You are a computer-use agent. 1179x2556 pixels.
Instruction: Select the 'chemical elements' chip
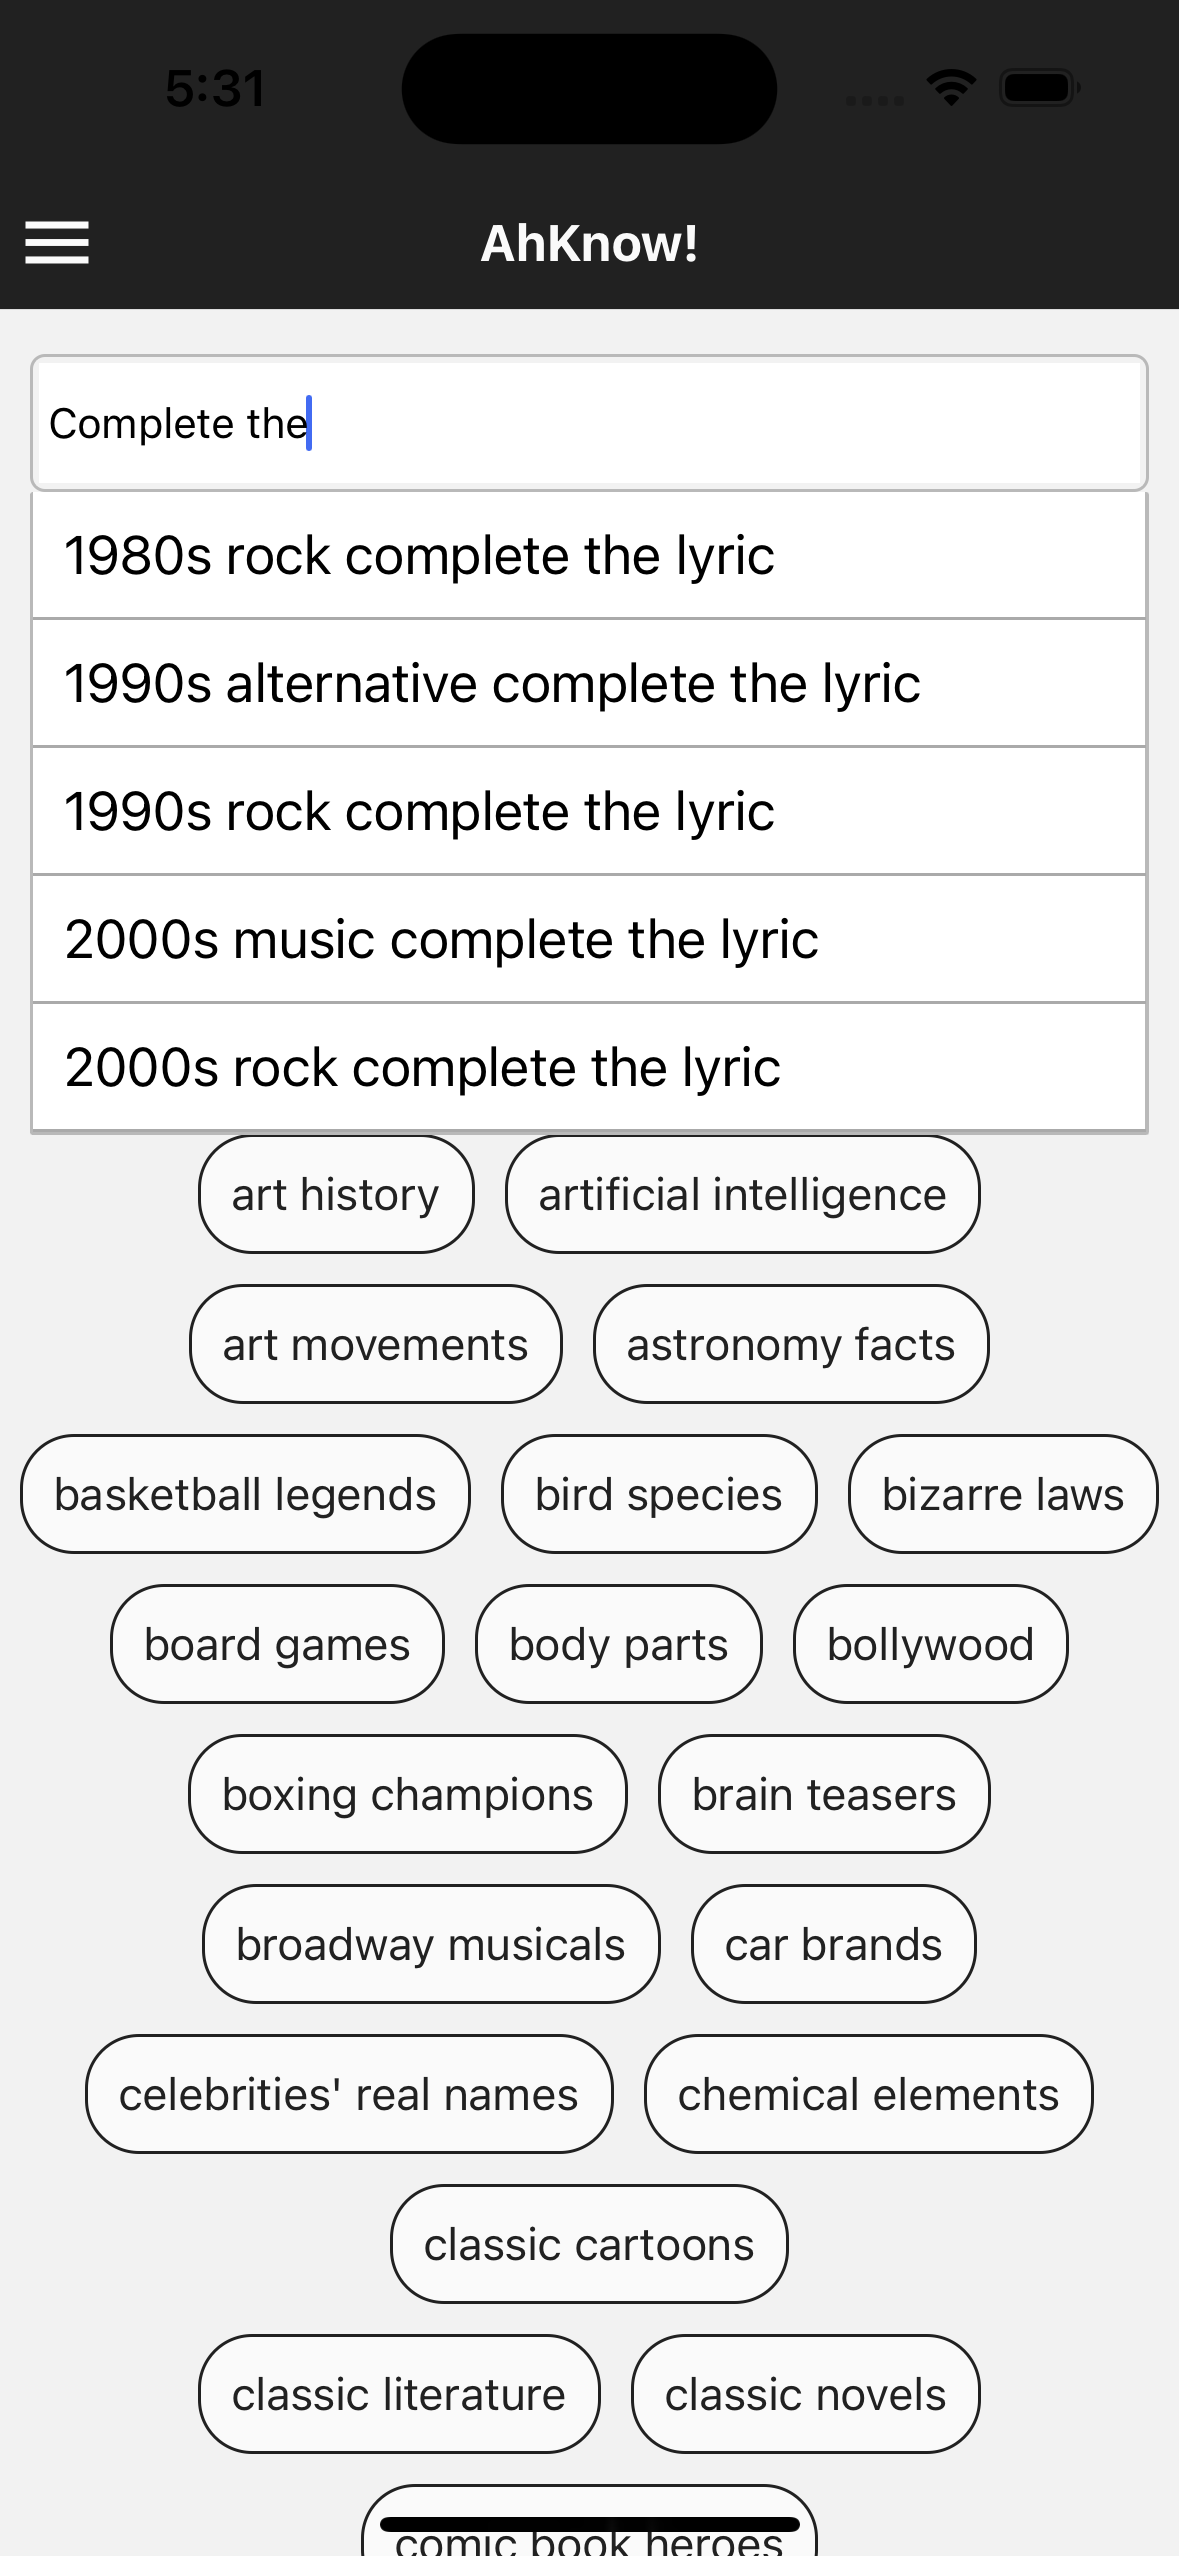(x=868, y=2095)
